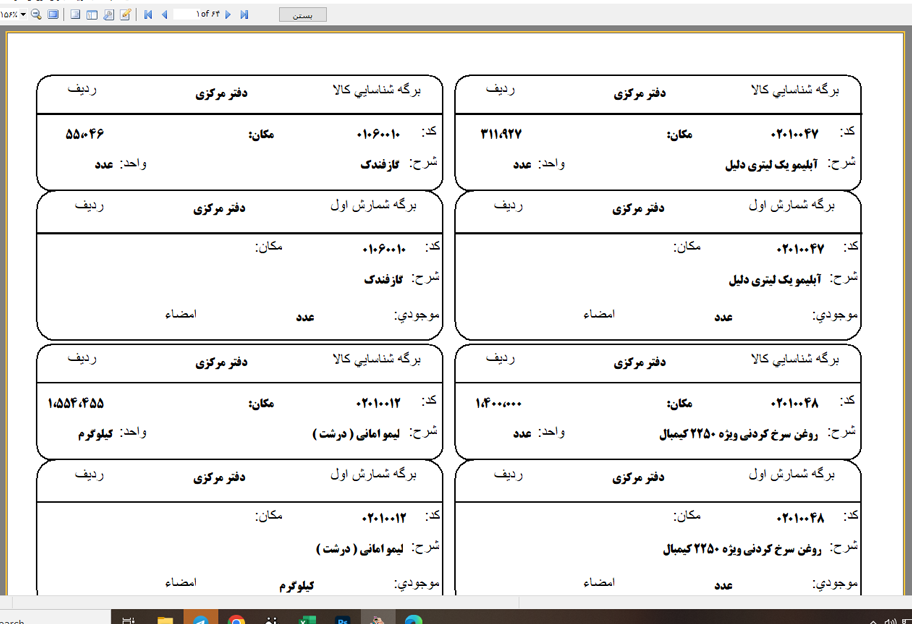This screenshot has width=912, height=624.
Task: Click 'لیمو امانی ( درشت )' on شمارش اول card
Action: coord(360,549)
